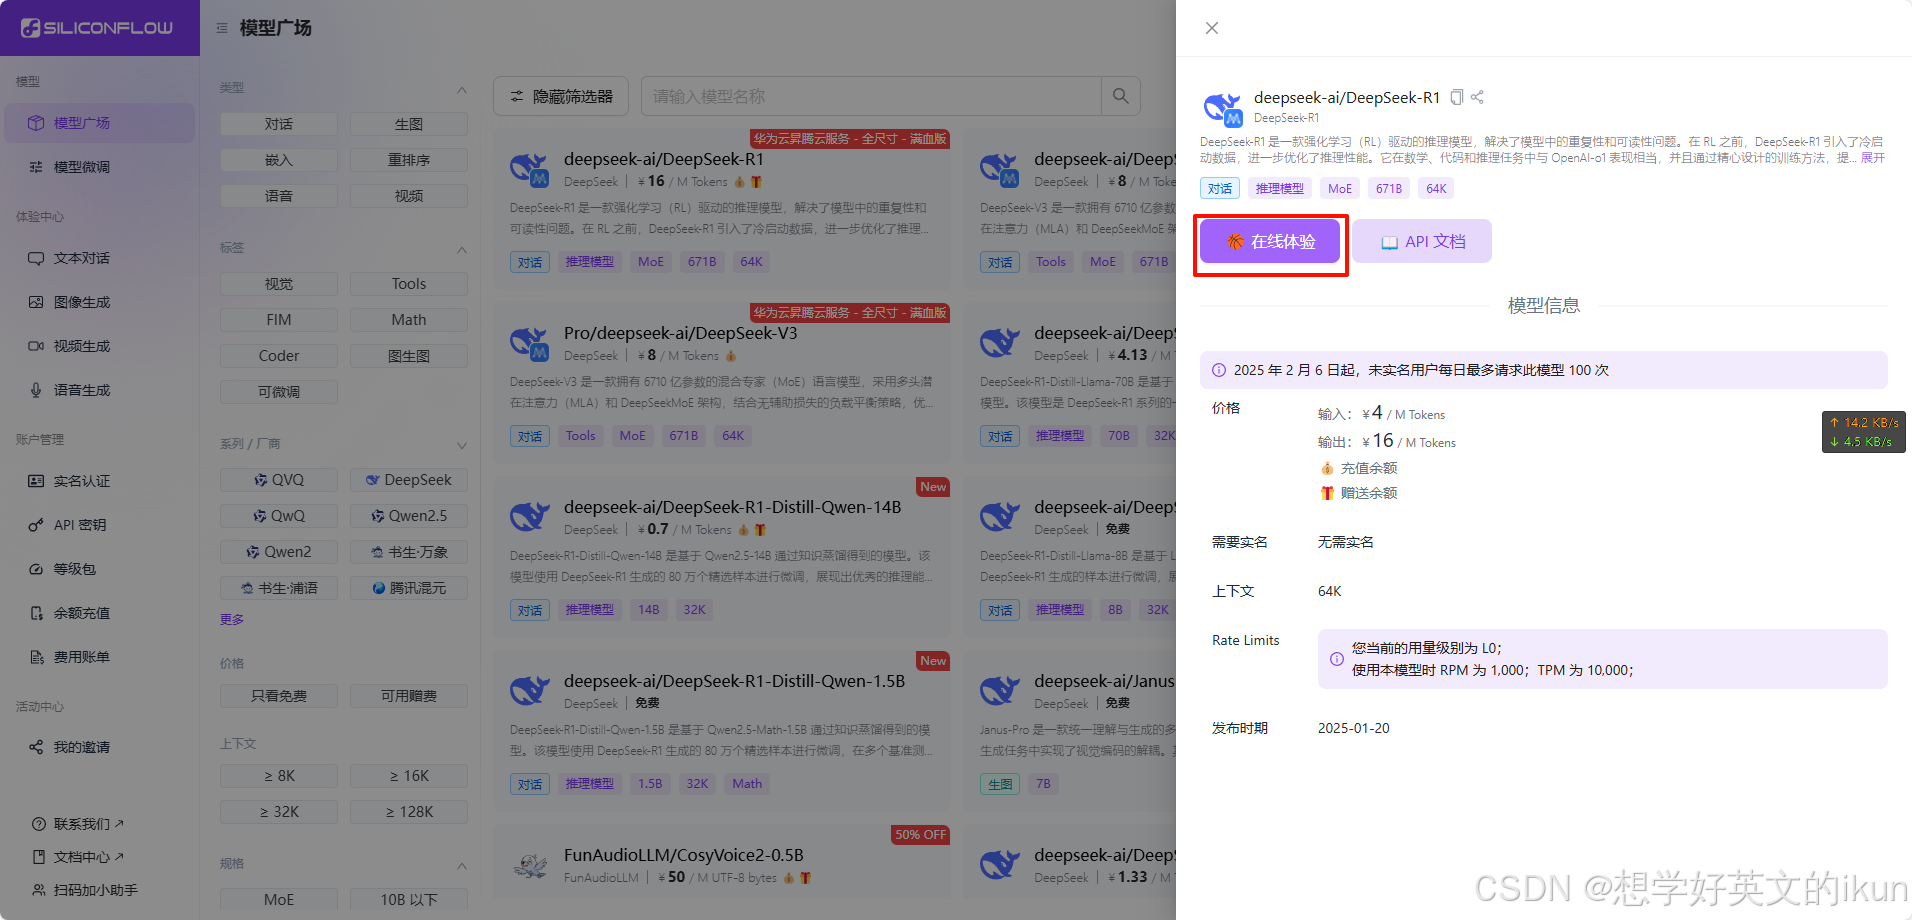The width and height of the screenshot is (1912, 920).
Task: Collapse the 类型 filter section
Action: tap(462, 90)
